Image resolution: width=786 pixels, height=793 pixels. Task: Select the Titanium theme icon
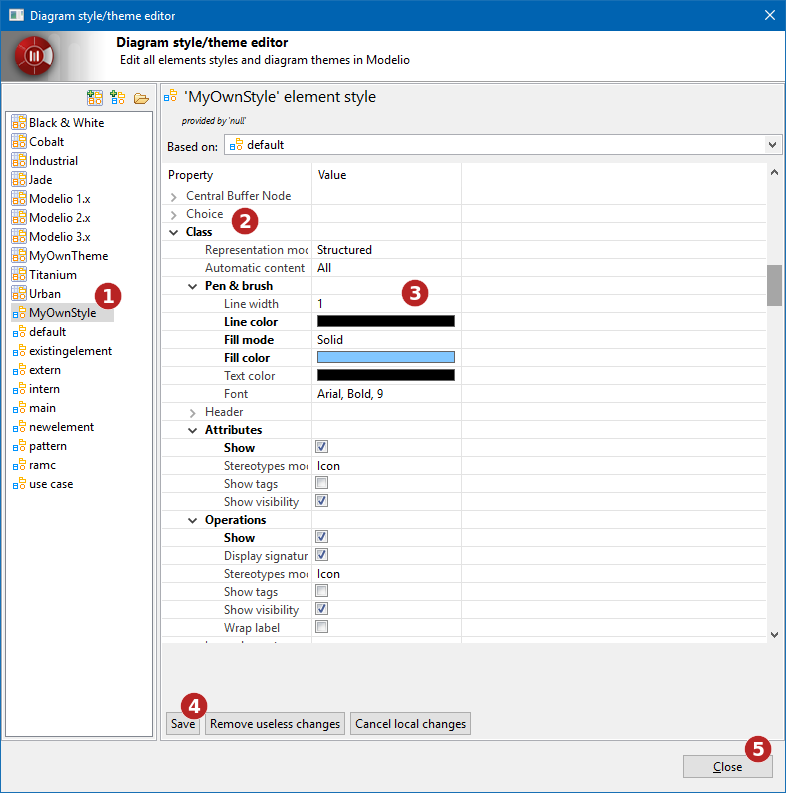click(18, 275)
